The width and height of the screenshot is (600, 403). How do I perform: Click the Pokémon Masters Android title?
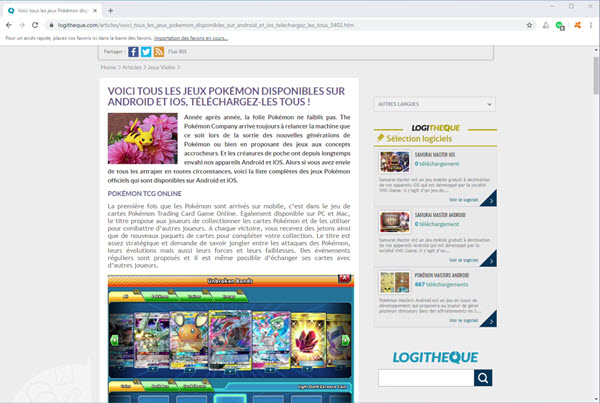(442, 276)
